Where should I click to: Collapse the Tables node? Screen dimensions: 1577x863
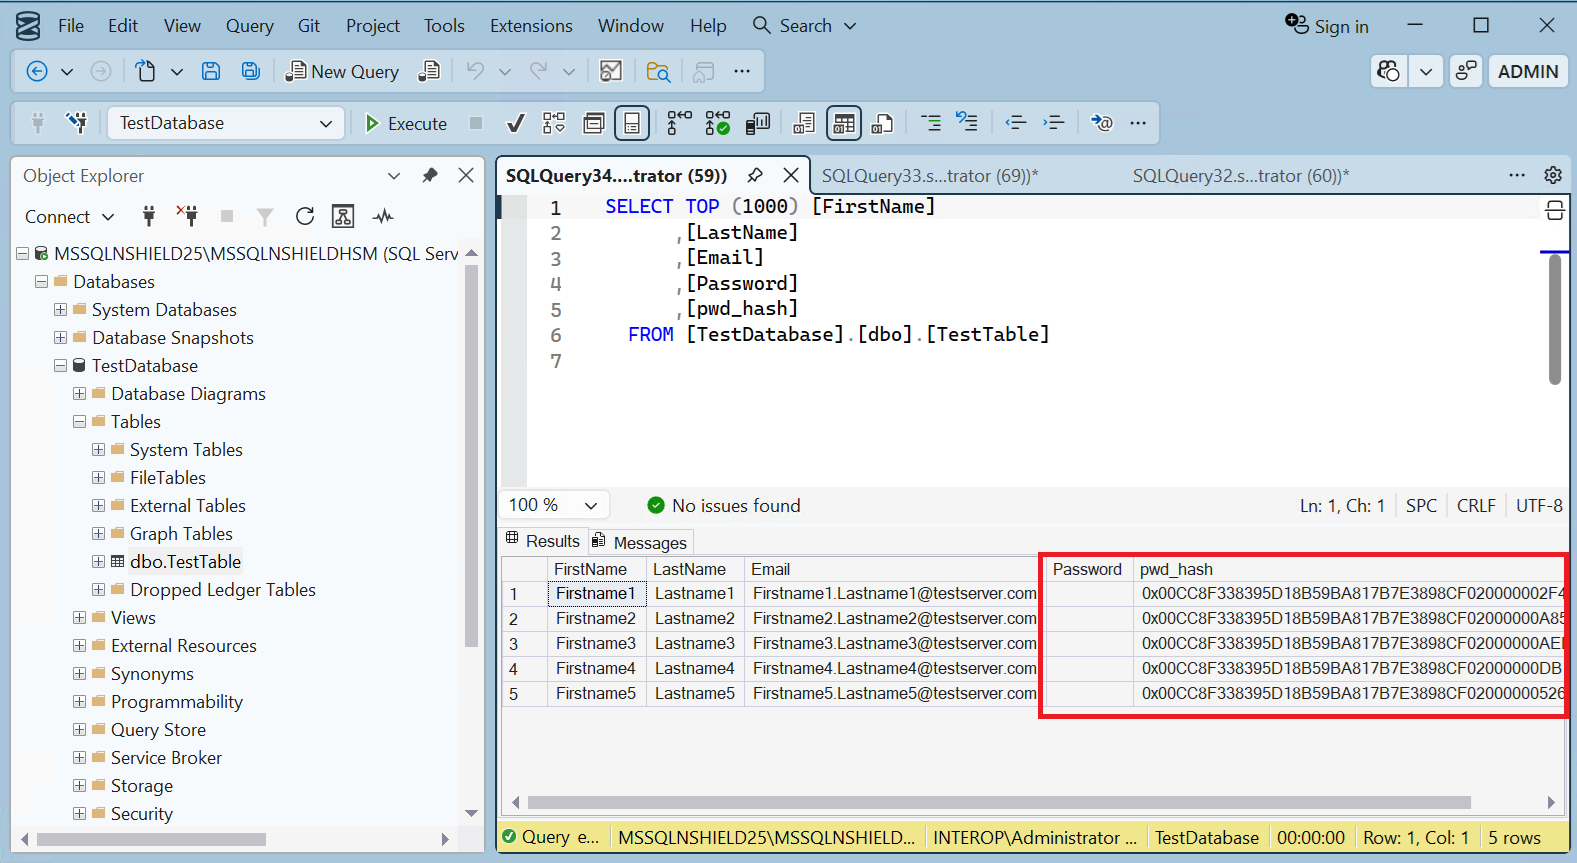pos(79,422)
